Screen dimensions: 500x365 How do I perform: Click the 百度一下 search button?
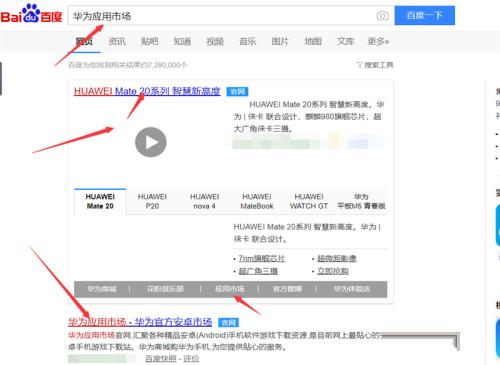425,15
